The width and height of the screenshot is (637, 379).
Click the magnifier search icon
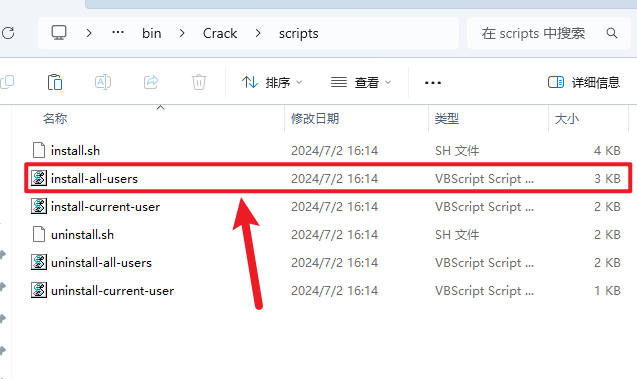(x=612, y=33)
